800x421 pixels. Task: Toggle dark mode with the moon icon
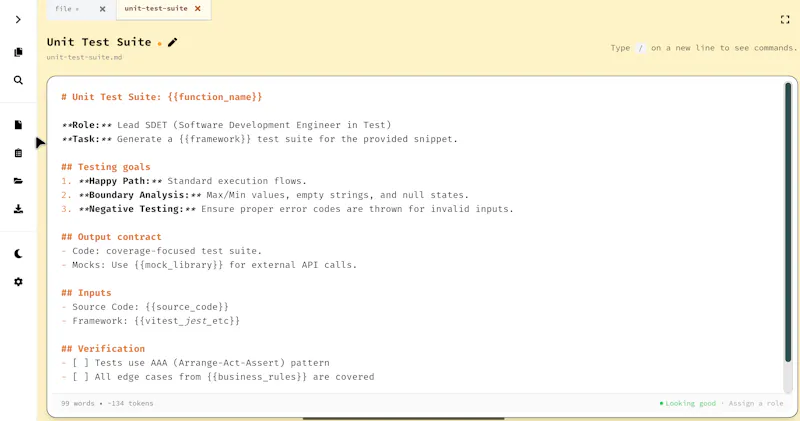(x=18, y=254)
